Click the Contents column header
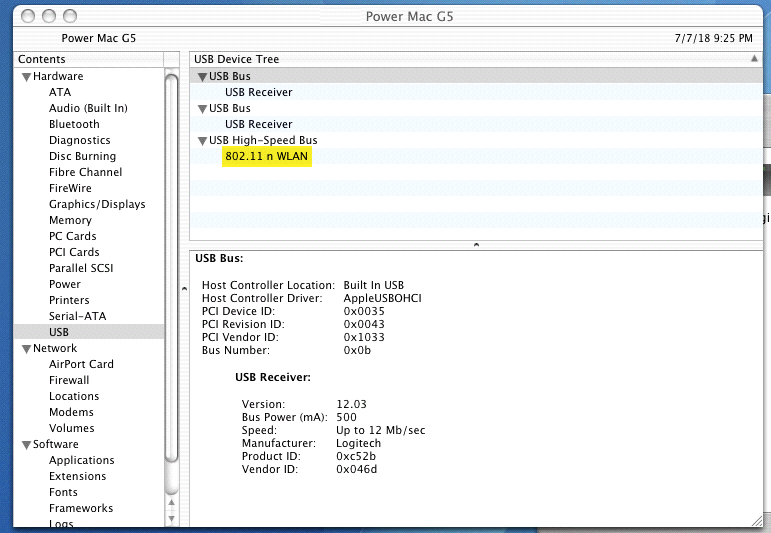 [89, 59]
